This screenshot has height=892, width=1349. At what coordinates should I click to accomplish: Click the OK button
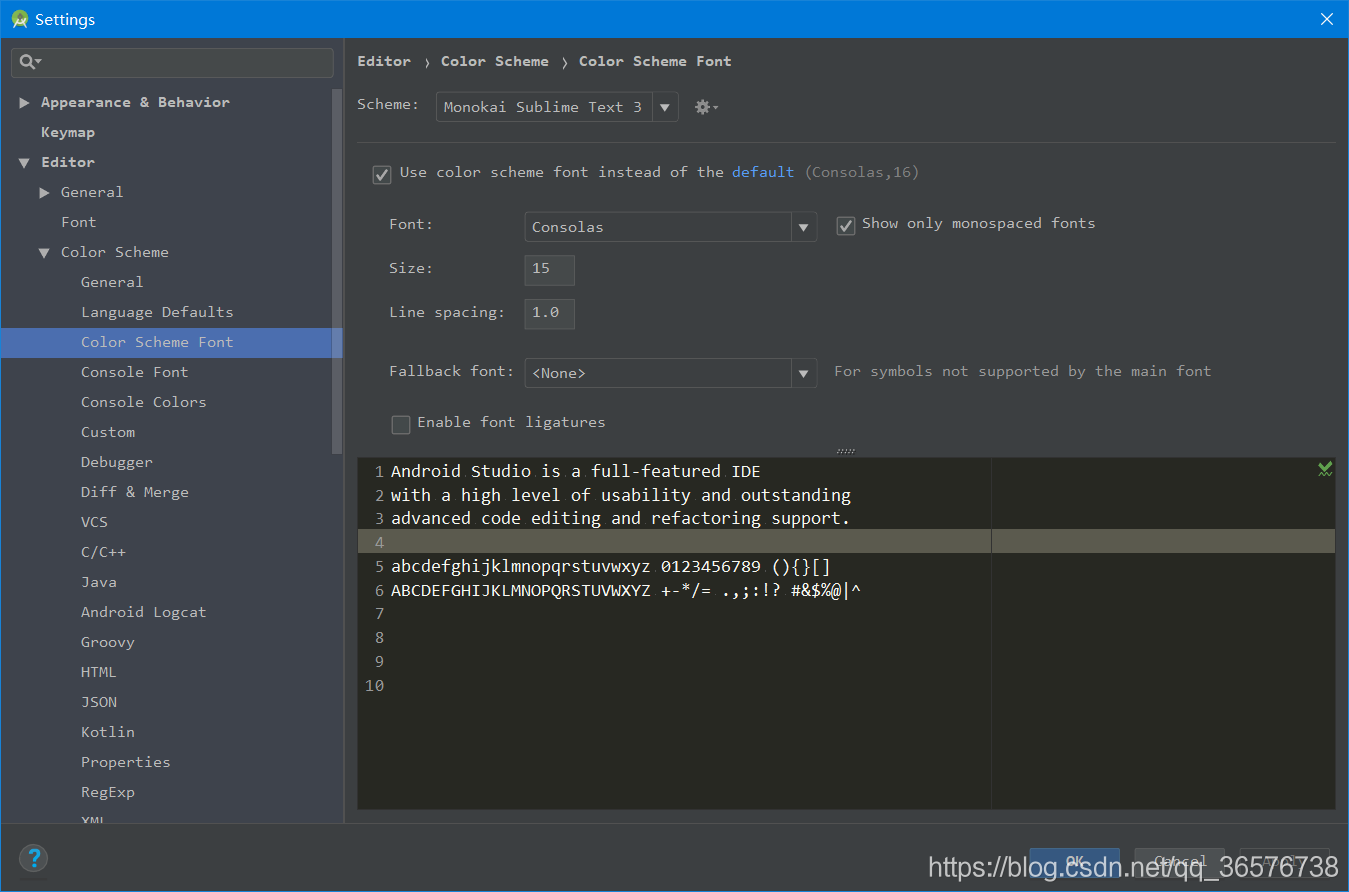coord(1075,862)
